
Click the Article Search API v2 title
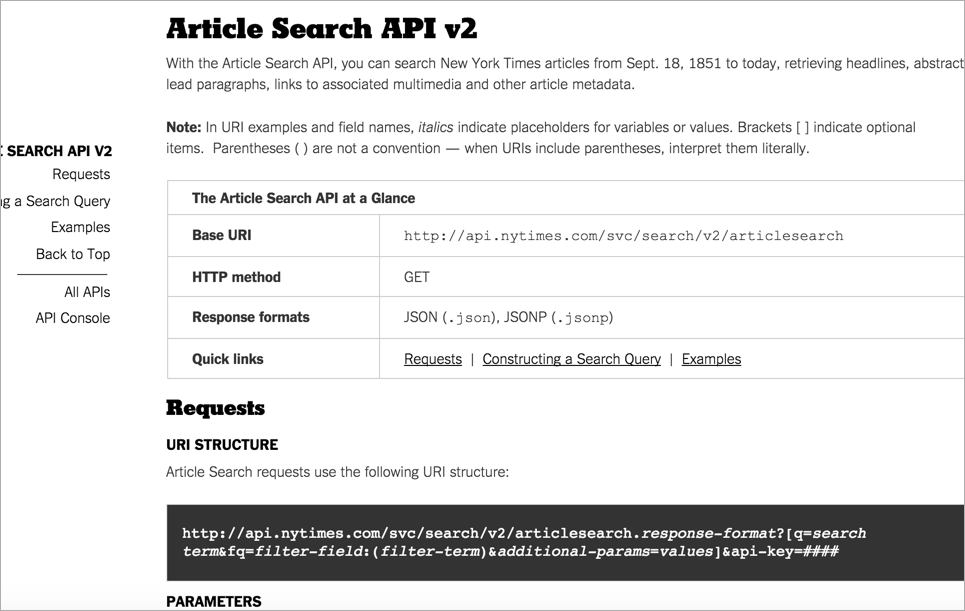pyautogui.click(x=321, y=29)
